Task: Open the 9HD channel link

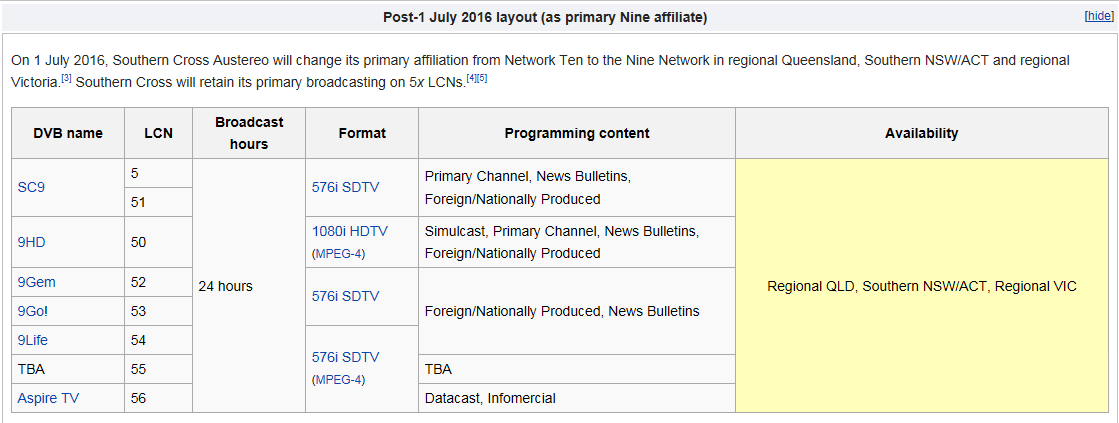Action: (x=32, y=241)
